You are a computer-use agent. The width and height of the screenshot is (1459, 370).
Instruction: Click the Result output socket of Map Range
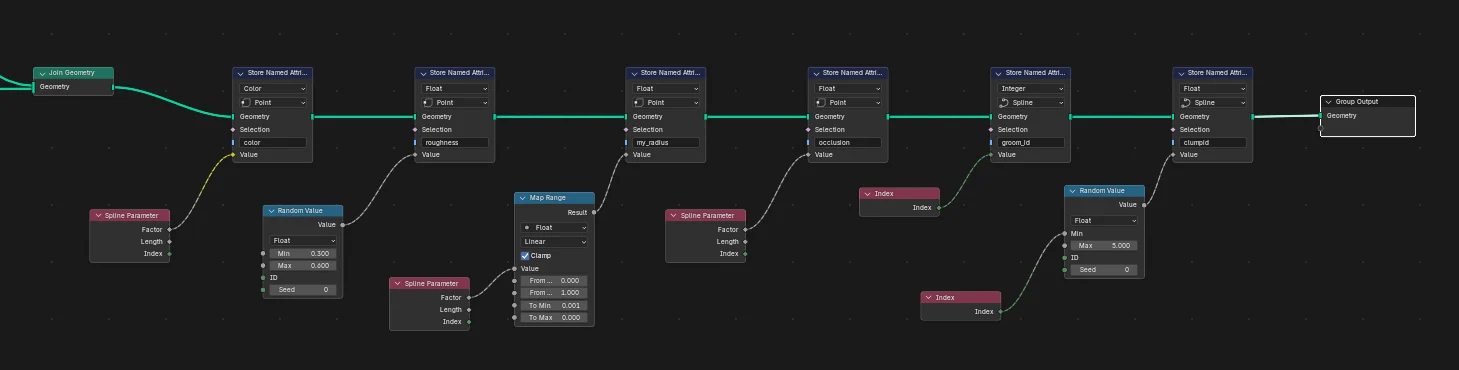coord(595,212)
